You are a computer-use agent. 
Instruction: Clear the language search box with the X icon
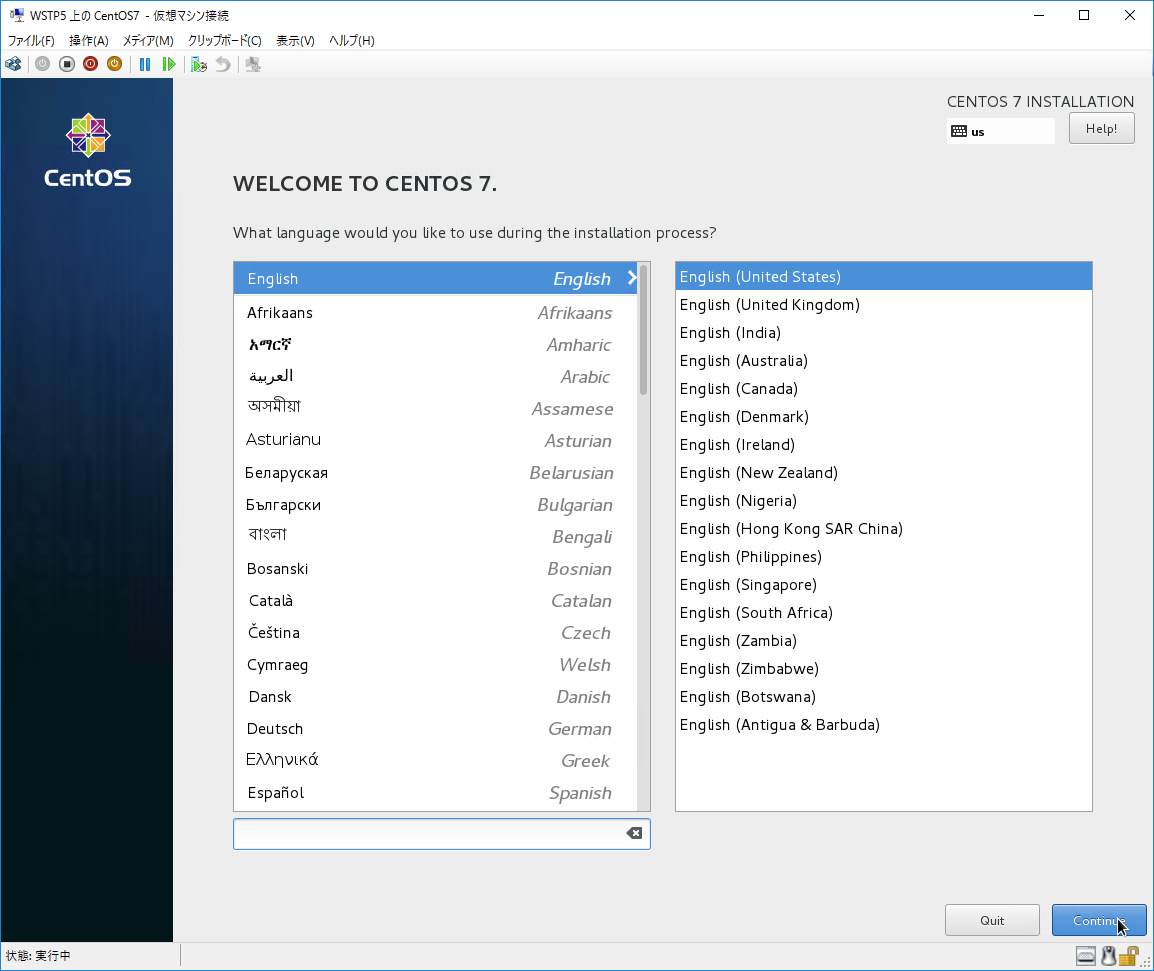coord(634,833)
